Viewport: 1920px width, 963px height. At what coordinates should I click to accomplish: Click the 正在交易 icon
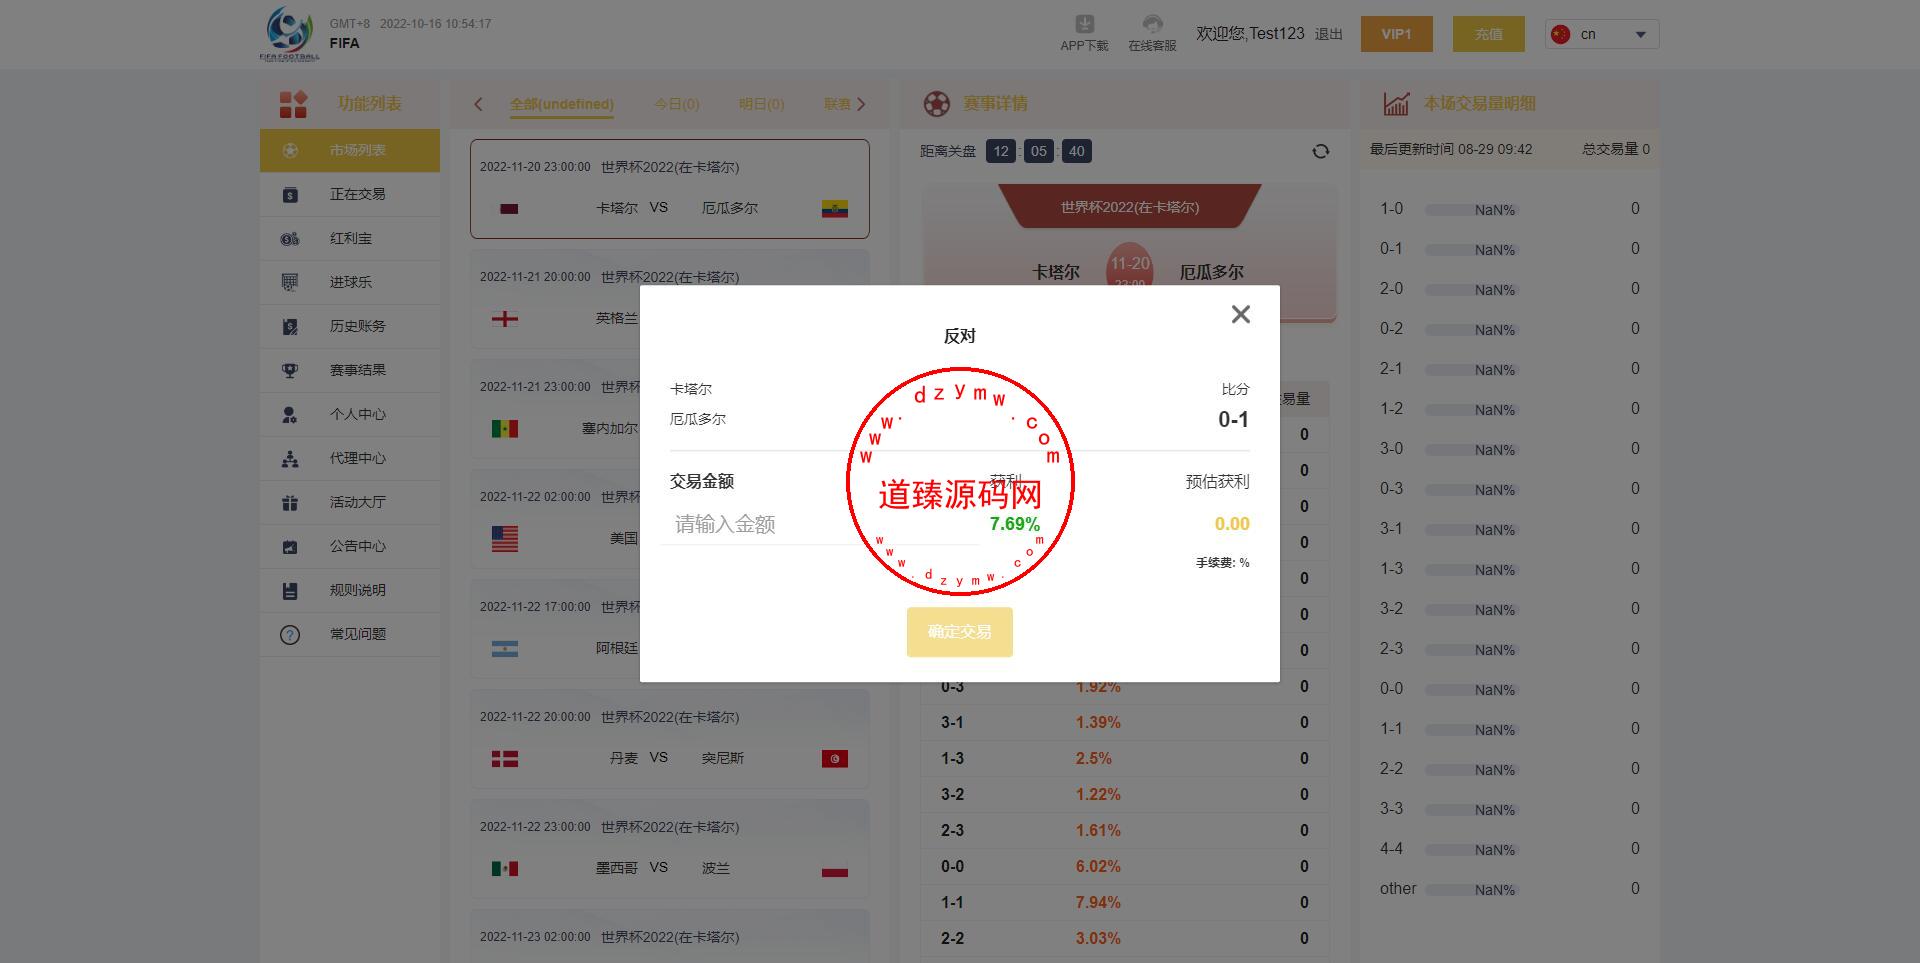[x=290, y=194]
